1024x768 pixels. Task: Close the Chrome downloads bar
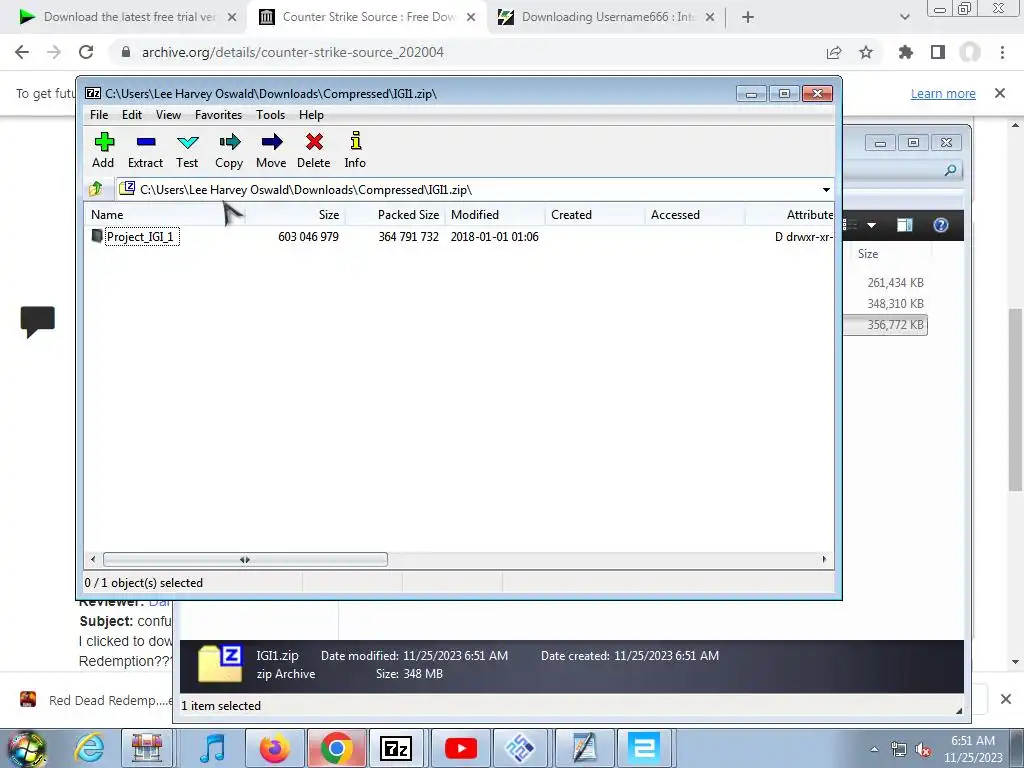click(x=1006, y=699)
